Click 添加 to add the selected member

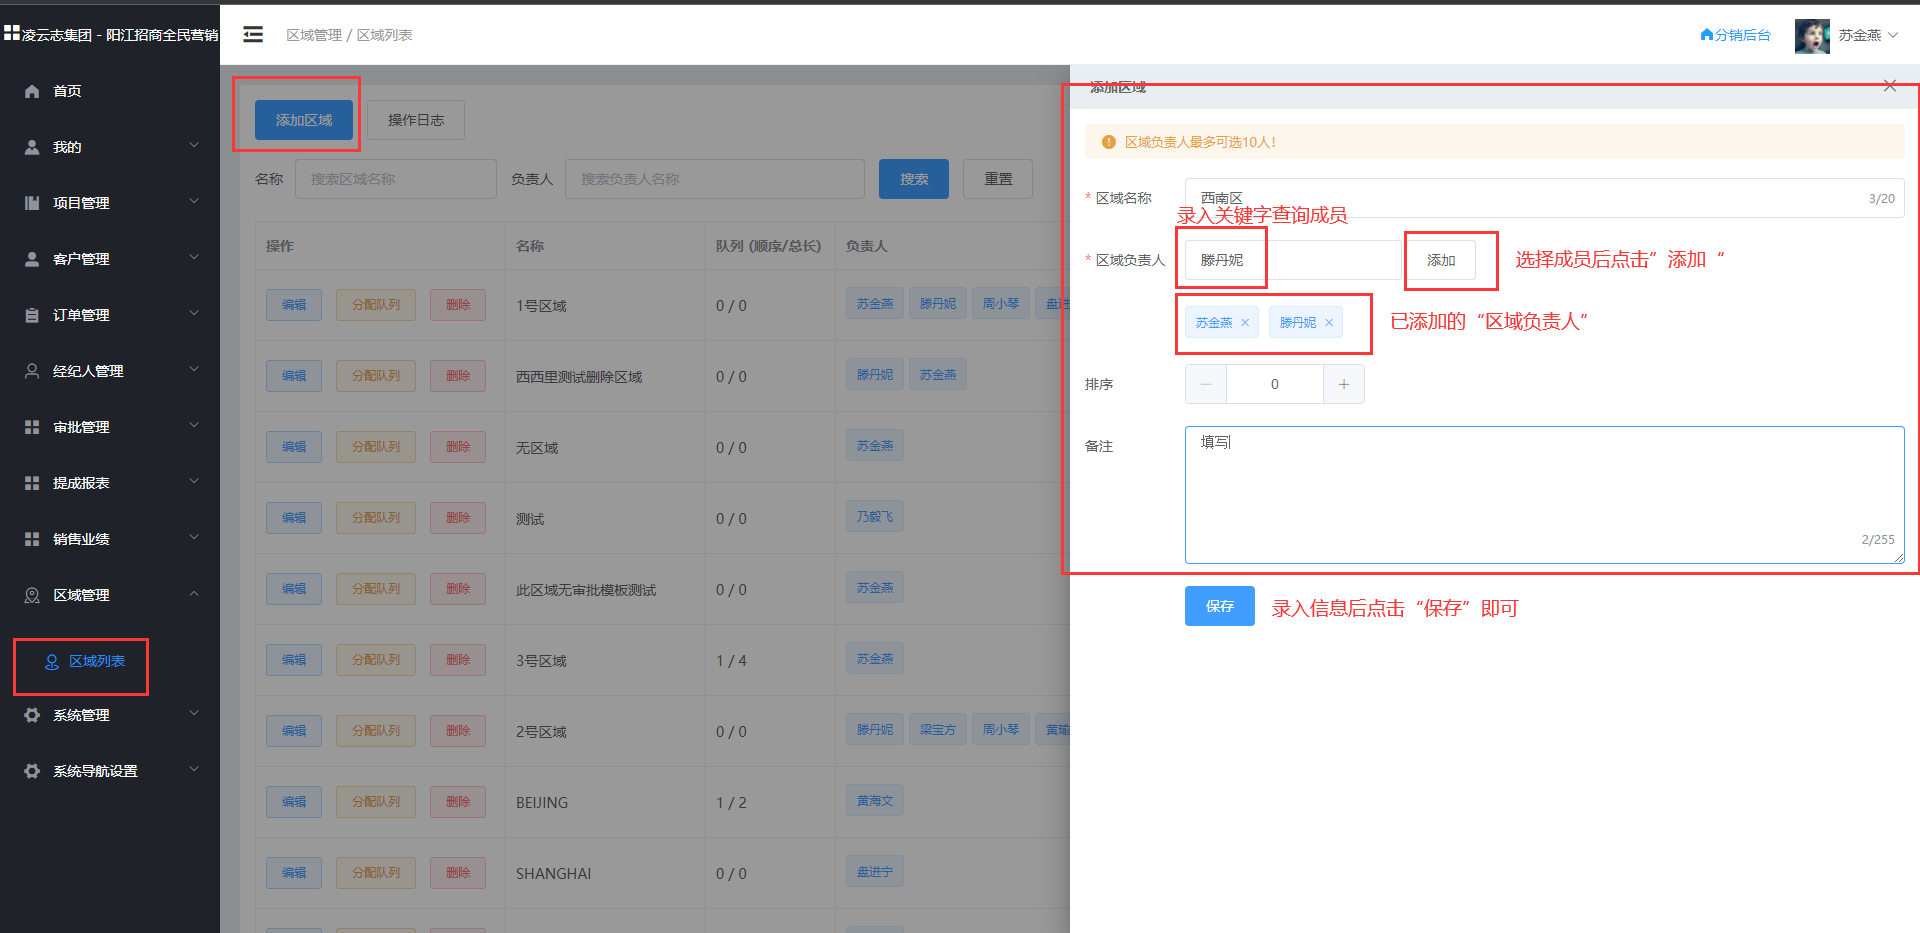tap(1441, 260)
